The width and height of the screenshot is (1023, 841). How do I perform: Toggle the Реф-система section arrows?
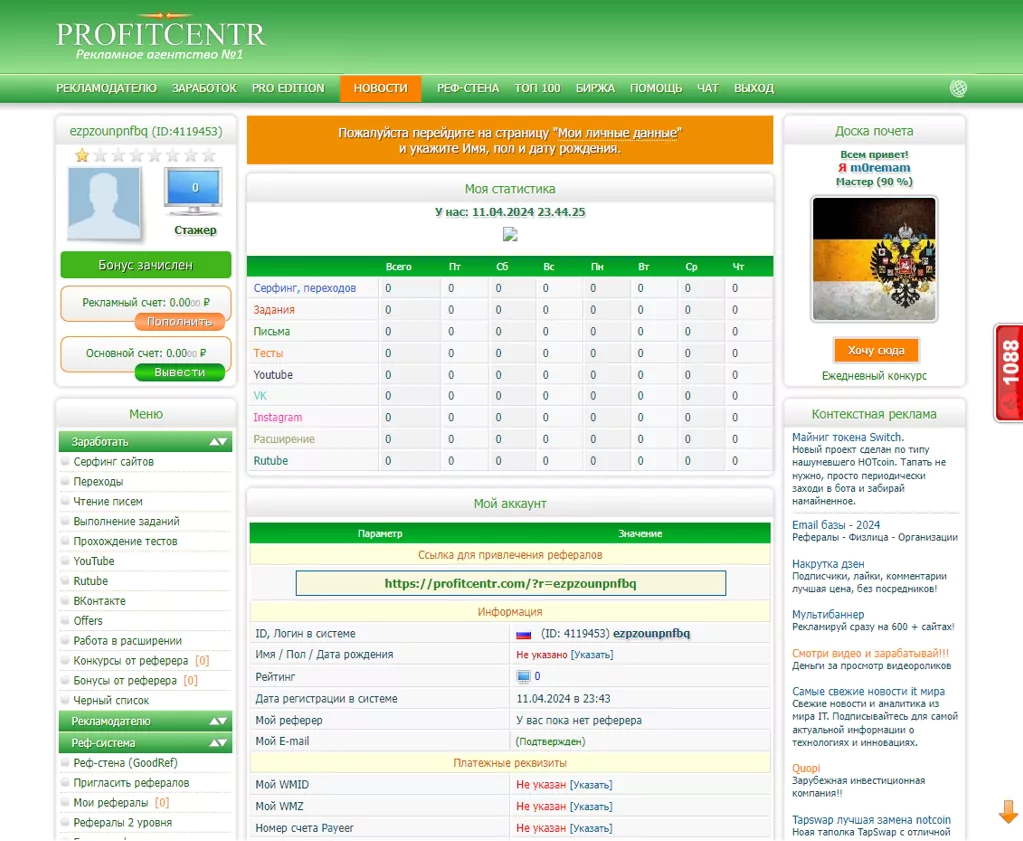(219, 743)
